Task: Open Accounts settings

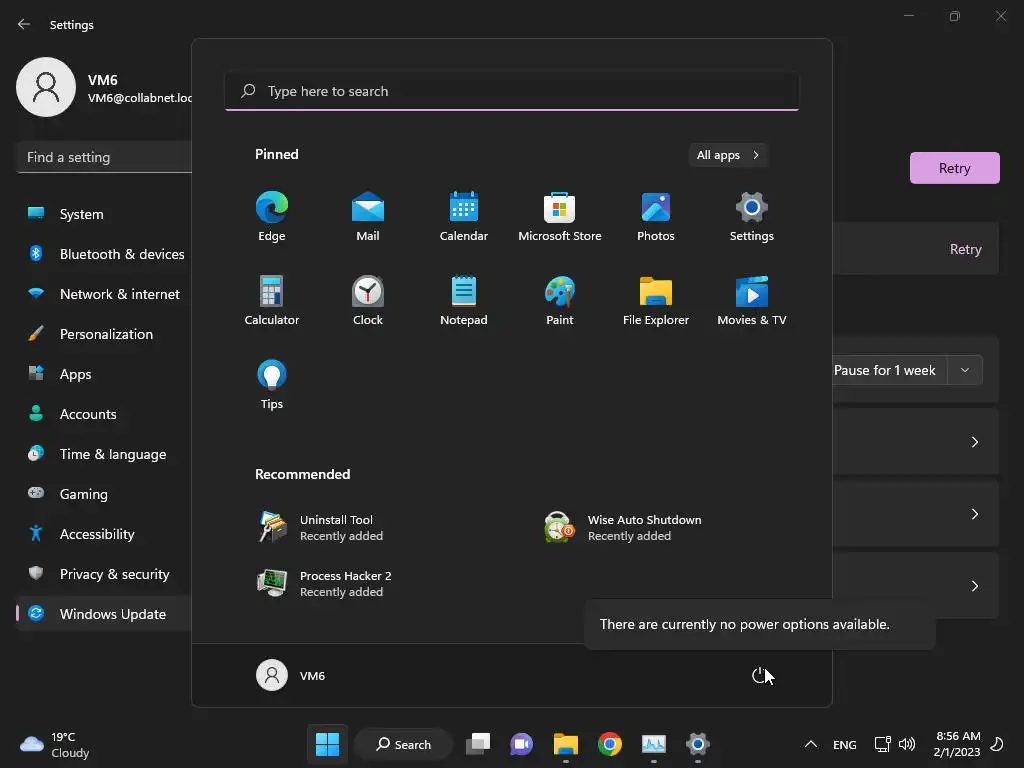Action: pos(104,414)
